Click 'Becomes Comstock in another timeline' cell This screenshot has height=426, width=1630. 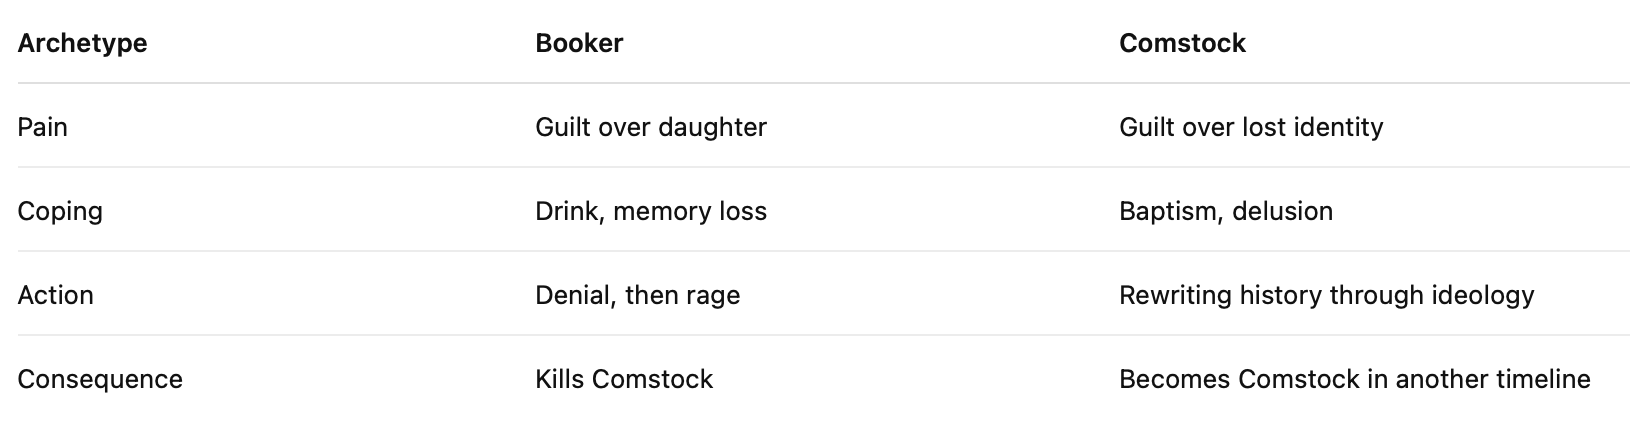point(1354,379)
